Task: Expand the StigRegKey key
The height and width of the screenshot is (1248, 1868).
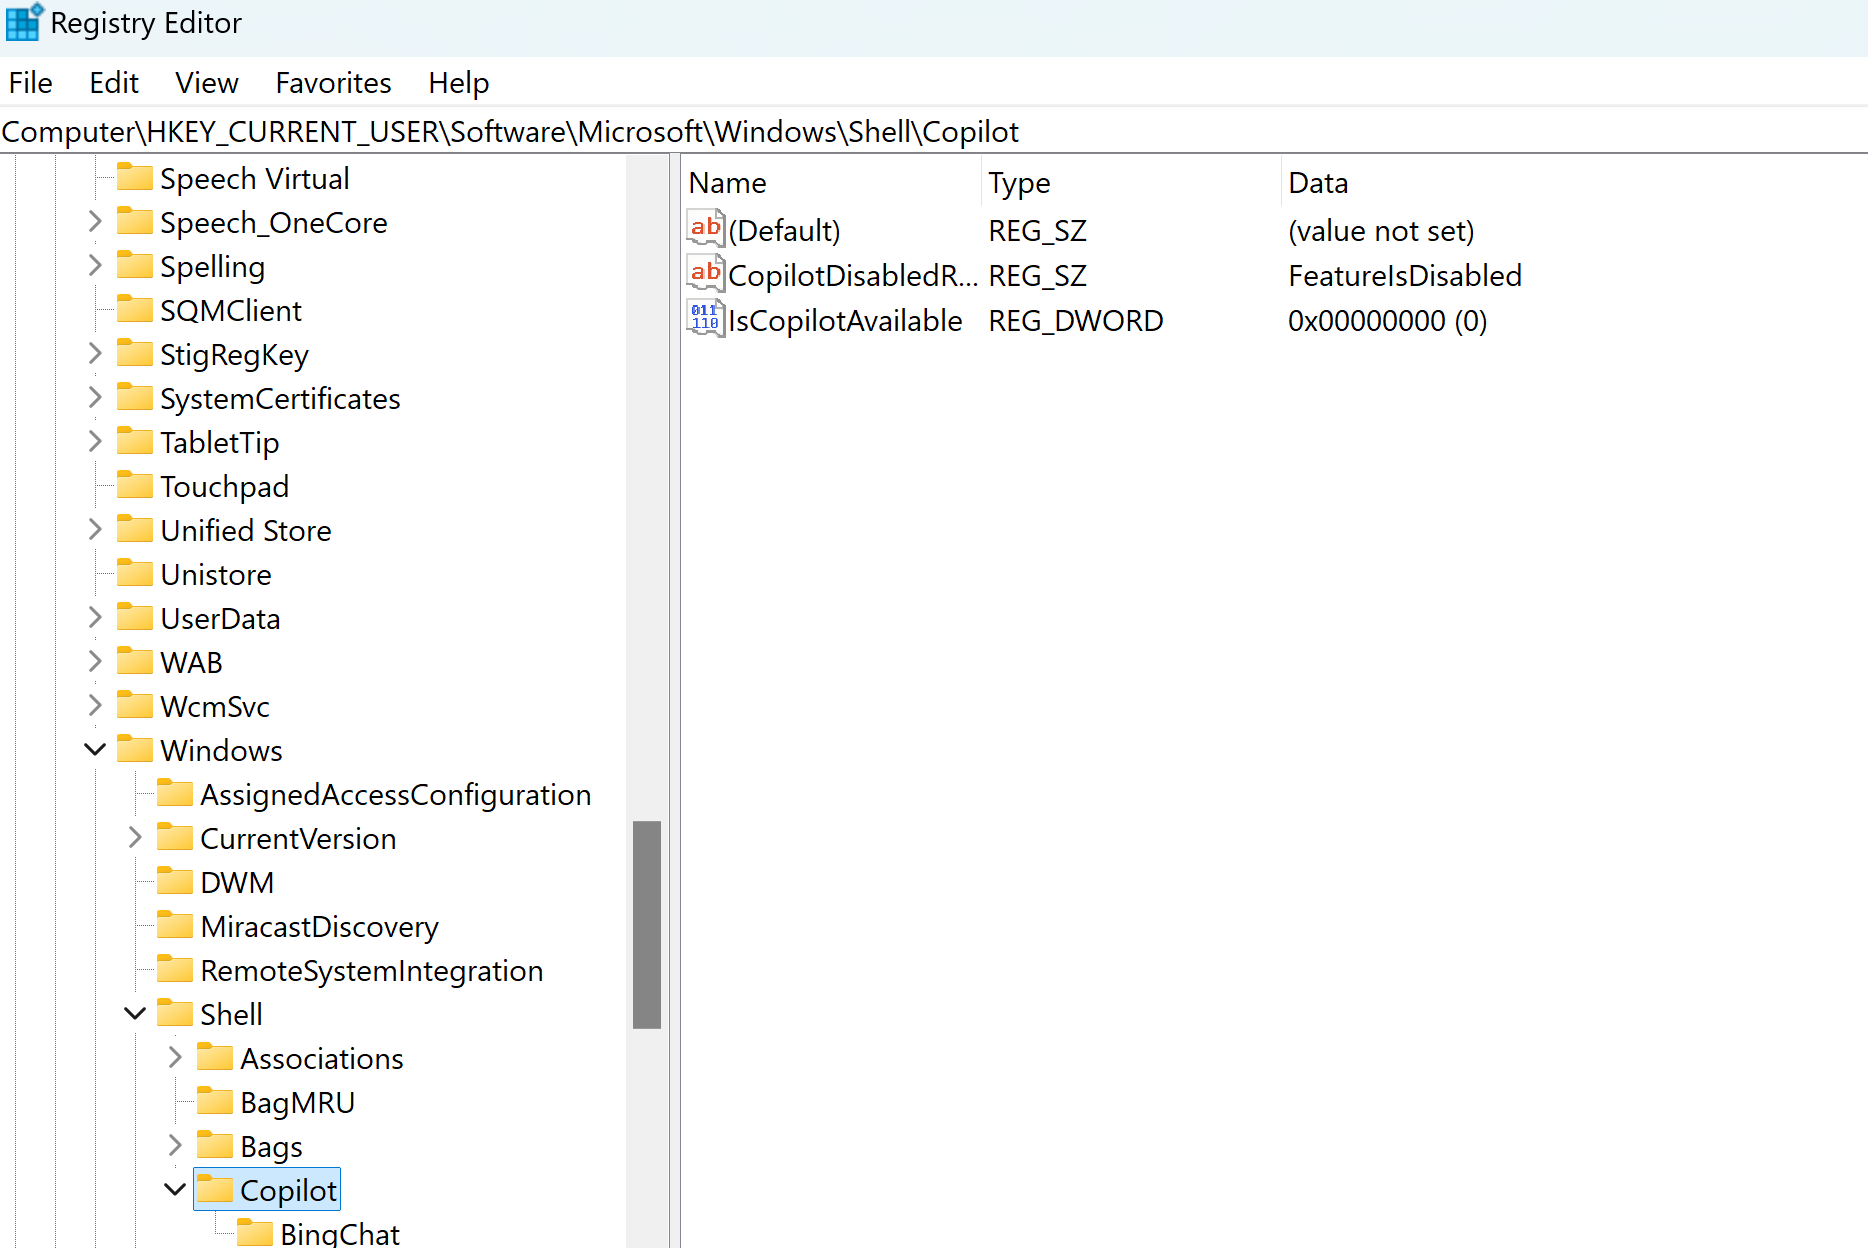Action: (x=95, y=353)
